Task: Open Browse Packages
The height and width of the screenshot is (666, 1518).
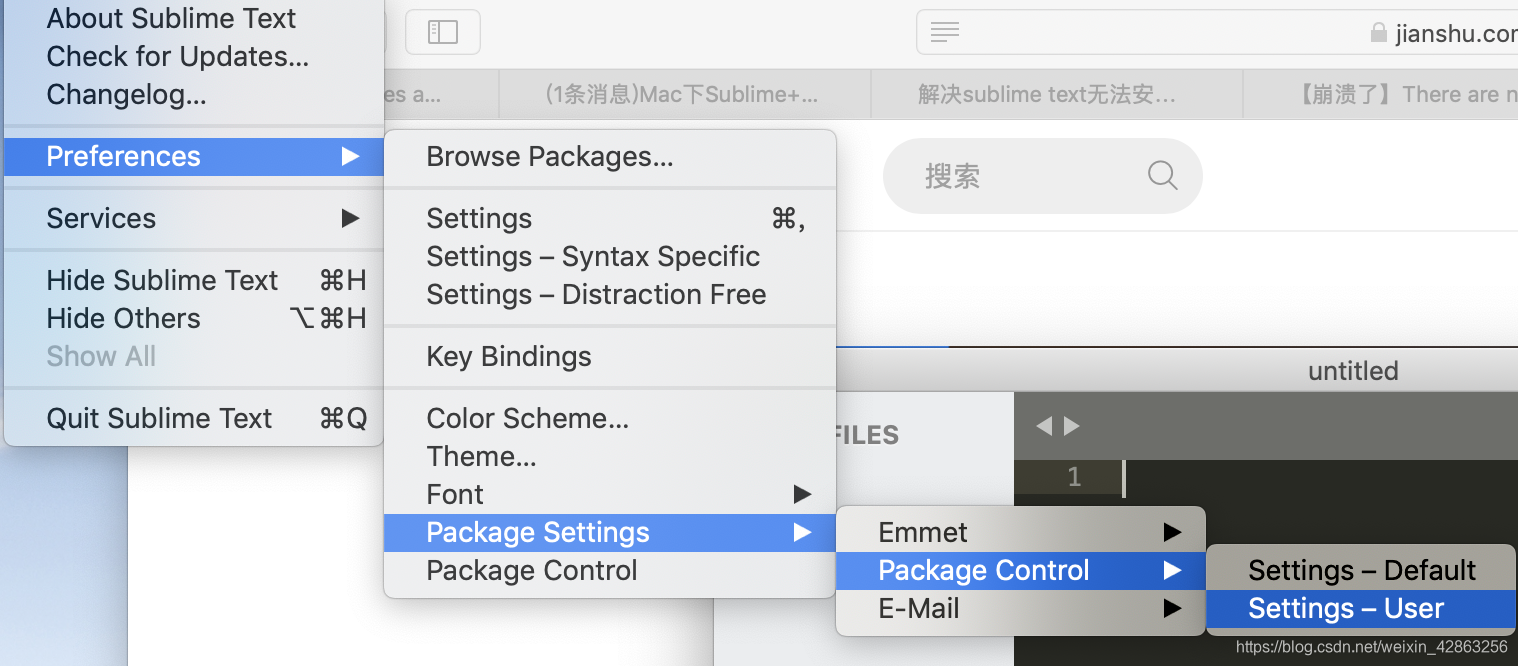Action: coord(610,156)
